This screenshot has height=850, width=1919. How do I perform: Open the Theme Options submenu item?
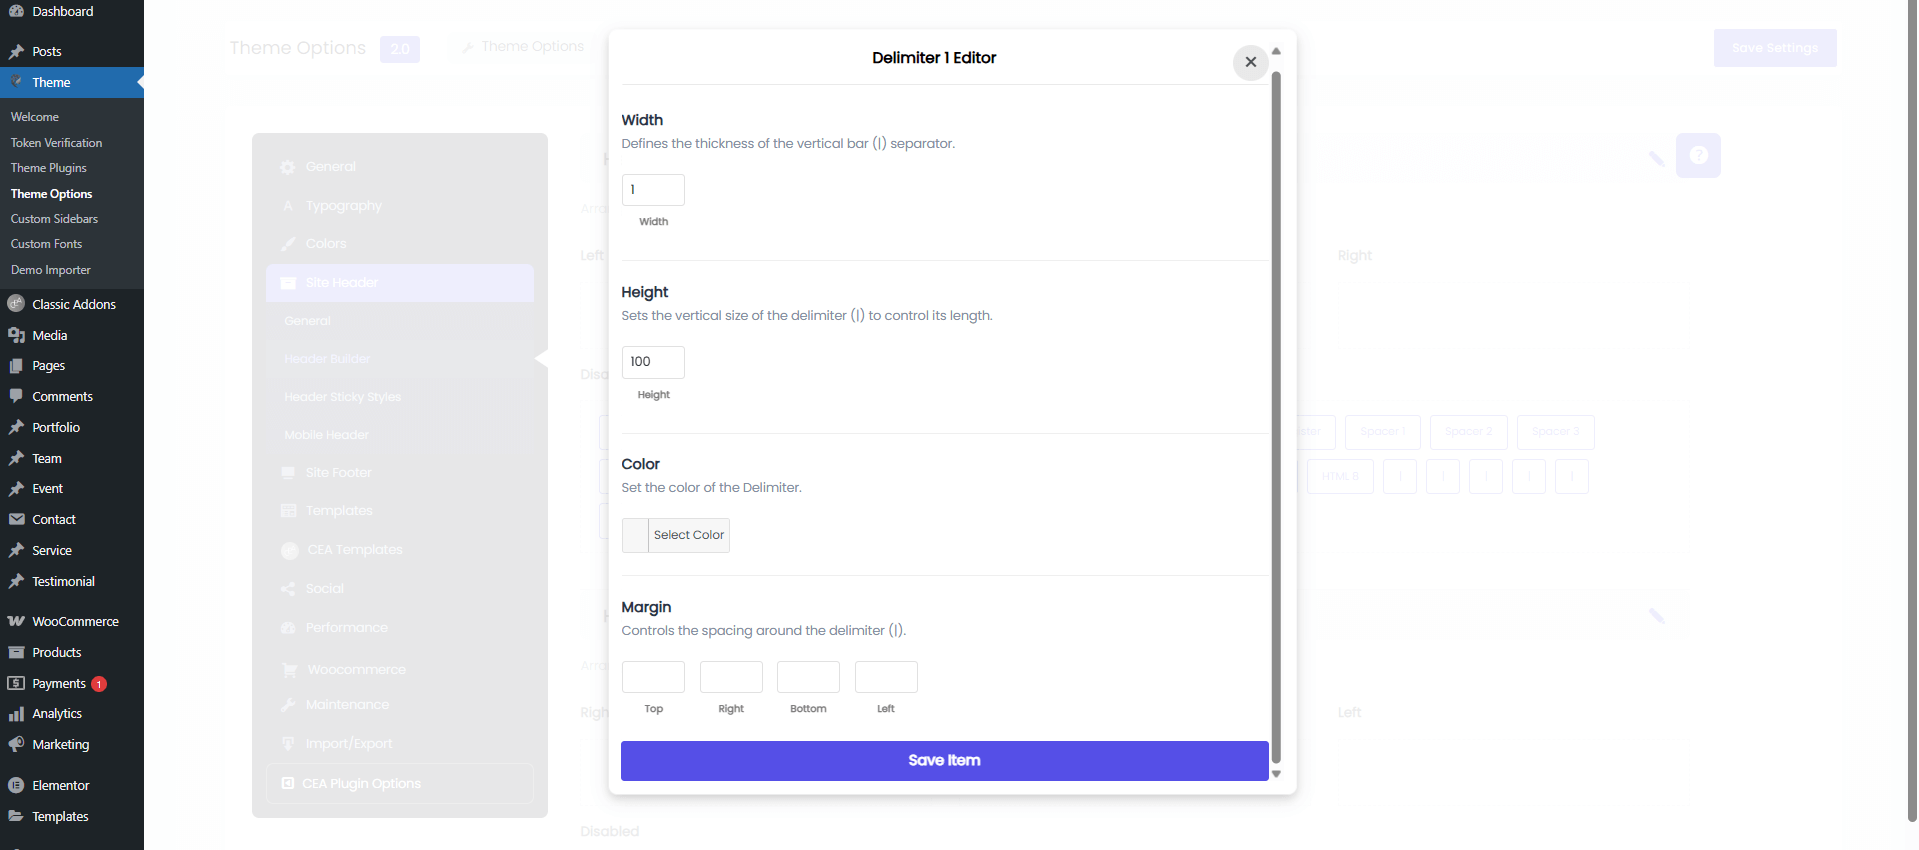(x=51, y=194)
